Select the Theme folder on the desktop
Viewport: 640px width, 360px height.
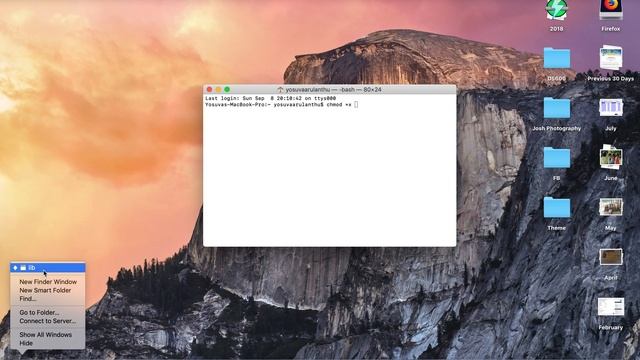point(557,208)
